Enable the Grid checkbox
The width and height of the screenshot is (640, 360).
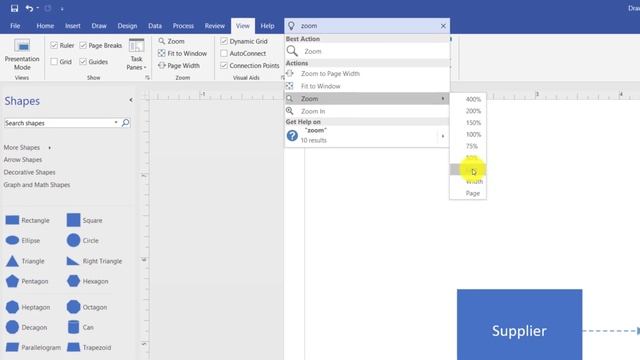click(54, 62)
